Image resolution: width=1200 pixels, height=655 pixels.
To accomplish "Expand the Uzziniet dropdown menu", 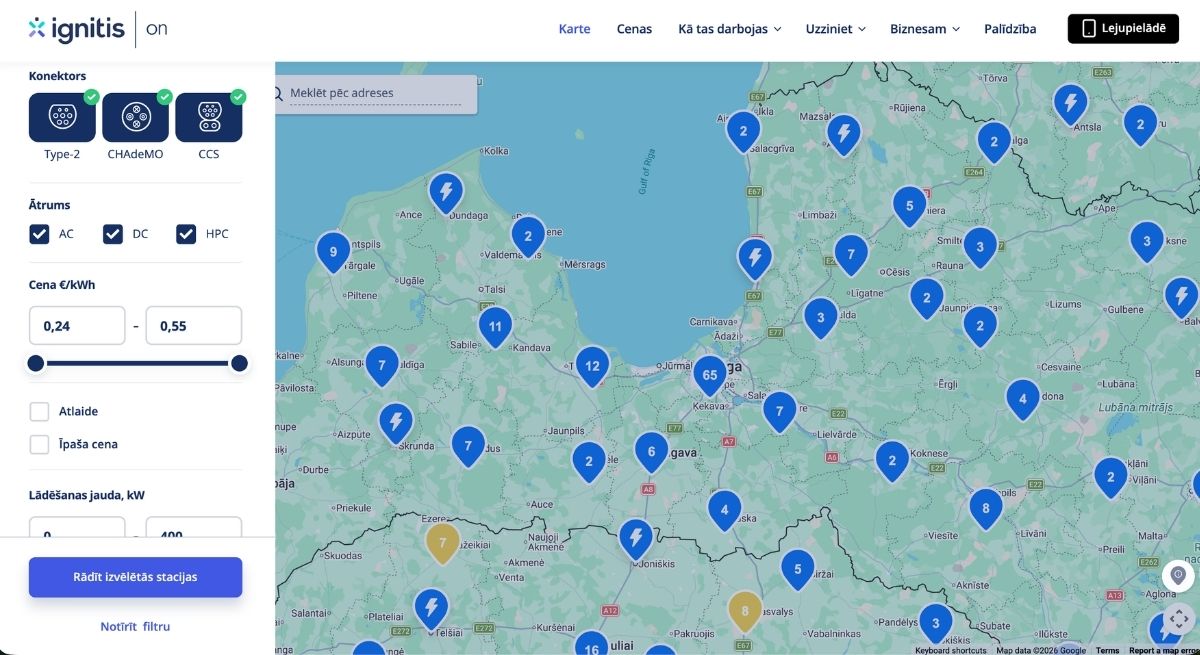I will 836,29.
